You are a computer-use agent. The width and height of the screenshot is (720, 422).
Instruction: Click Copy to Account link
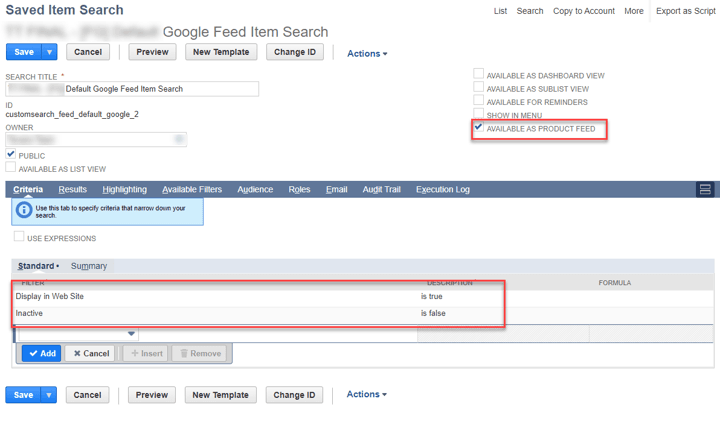584,11
